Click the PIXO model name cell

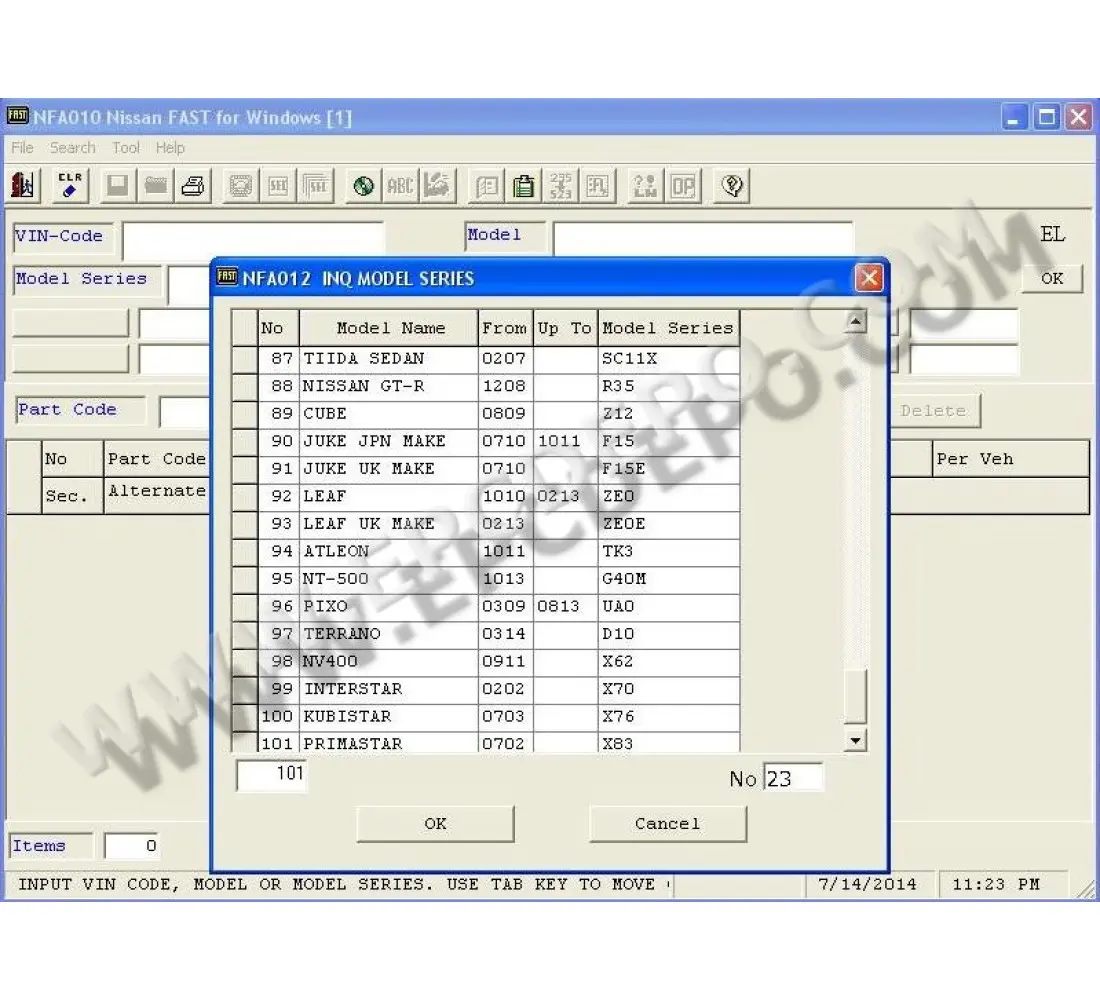click(389, 606)
